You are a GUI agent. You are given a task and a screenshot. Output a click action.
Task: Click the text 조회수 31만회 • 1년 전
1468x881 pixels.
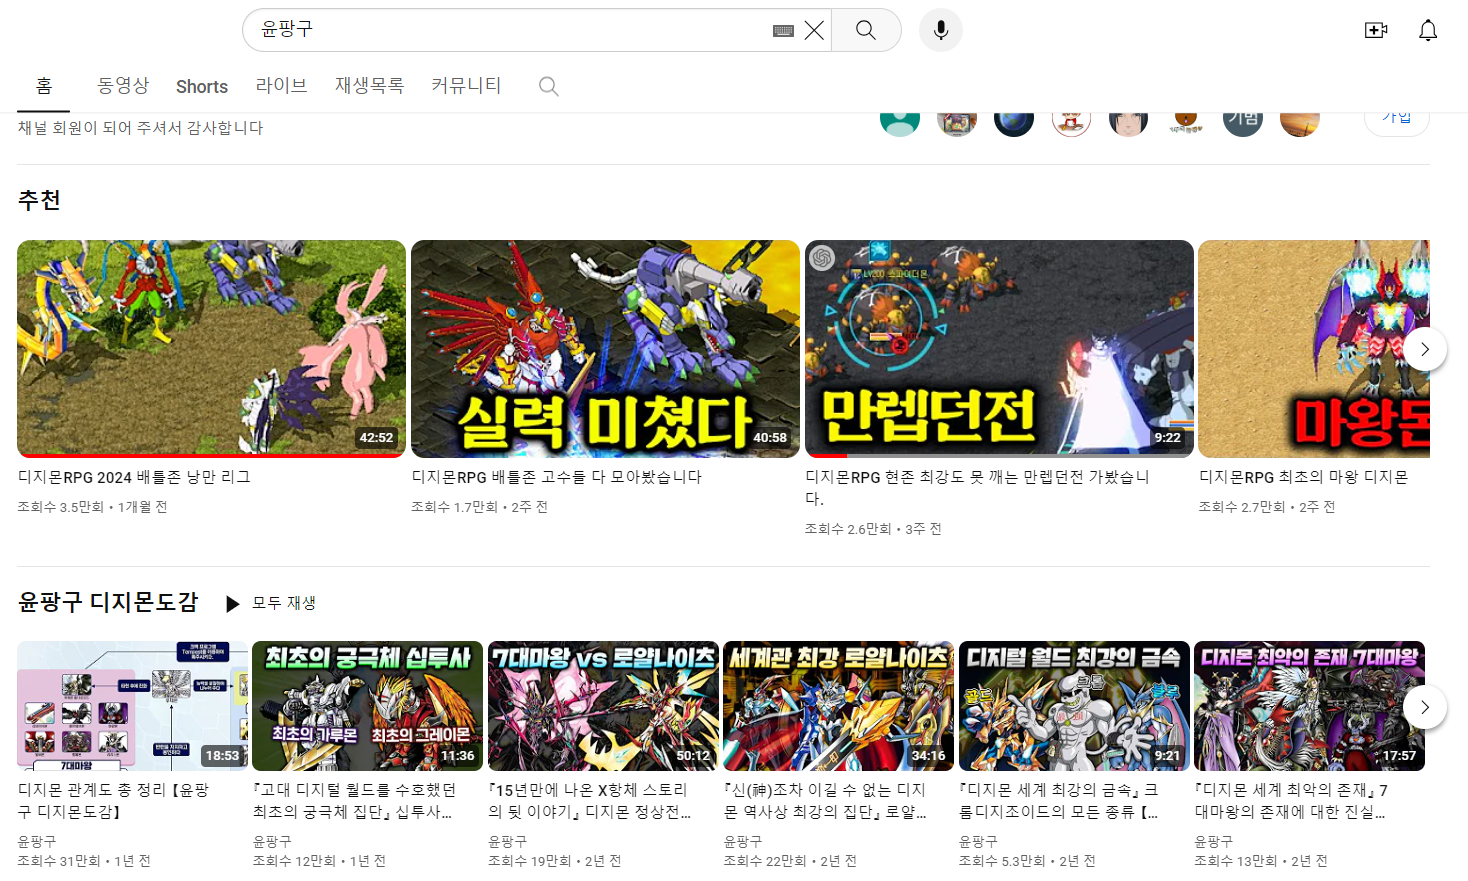point(85,861)
